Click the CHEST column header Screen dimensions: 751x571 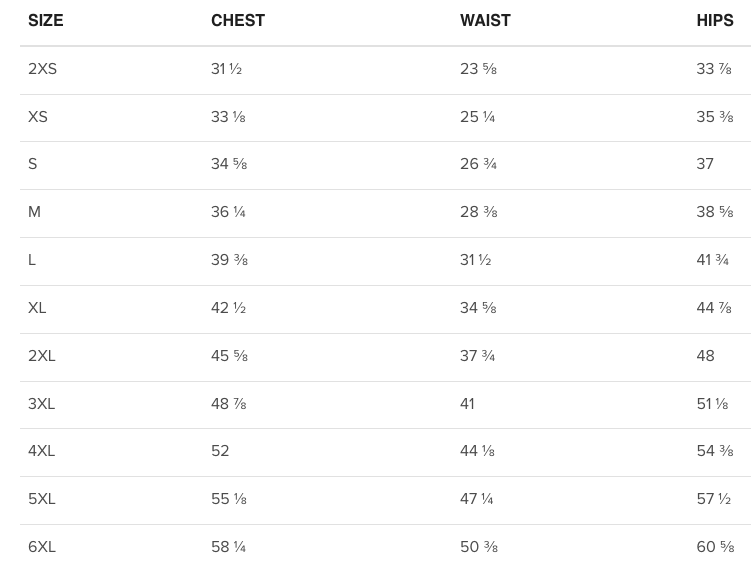tap(238, 21)
